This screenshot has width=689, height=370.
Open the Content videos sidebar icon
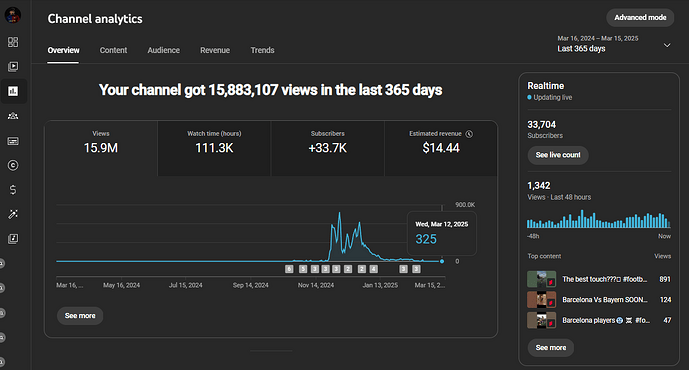pos(13,66)
